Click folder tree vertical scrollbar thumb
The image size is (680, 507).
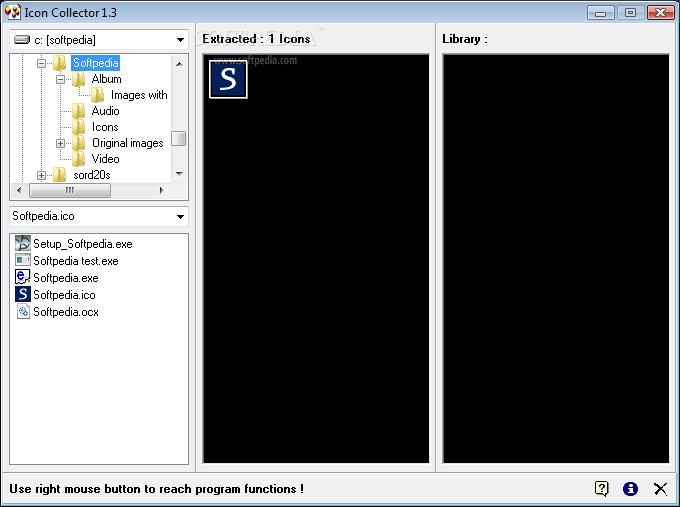pyautogui.click(x=179, y=139)
